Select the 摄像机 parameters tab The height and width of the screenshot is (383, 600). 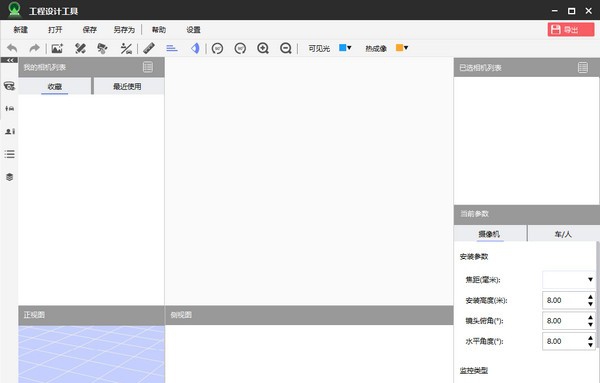tap(490, 234)
